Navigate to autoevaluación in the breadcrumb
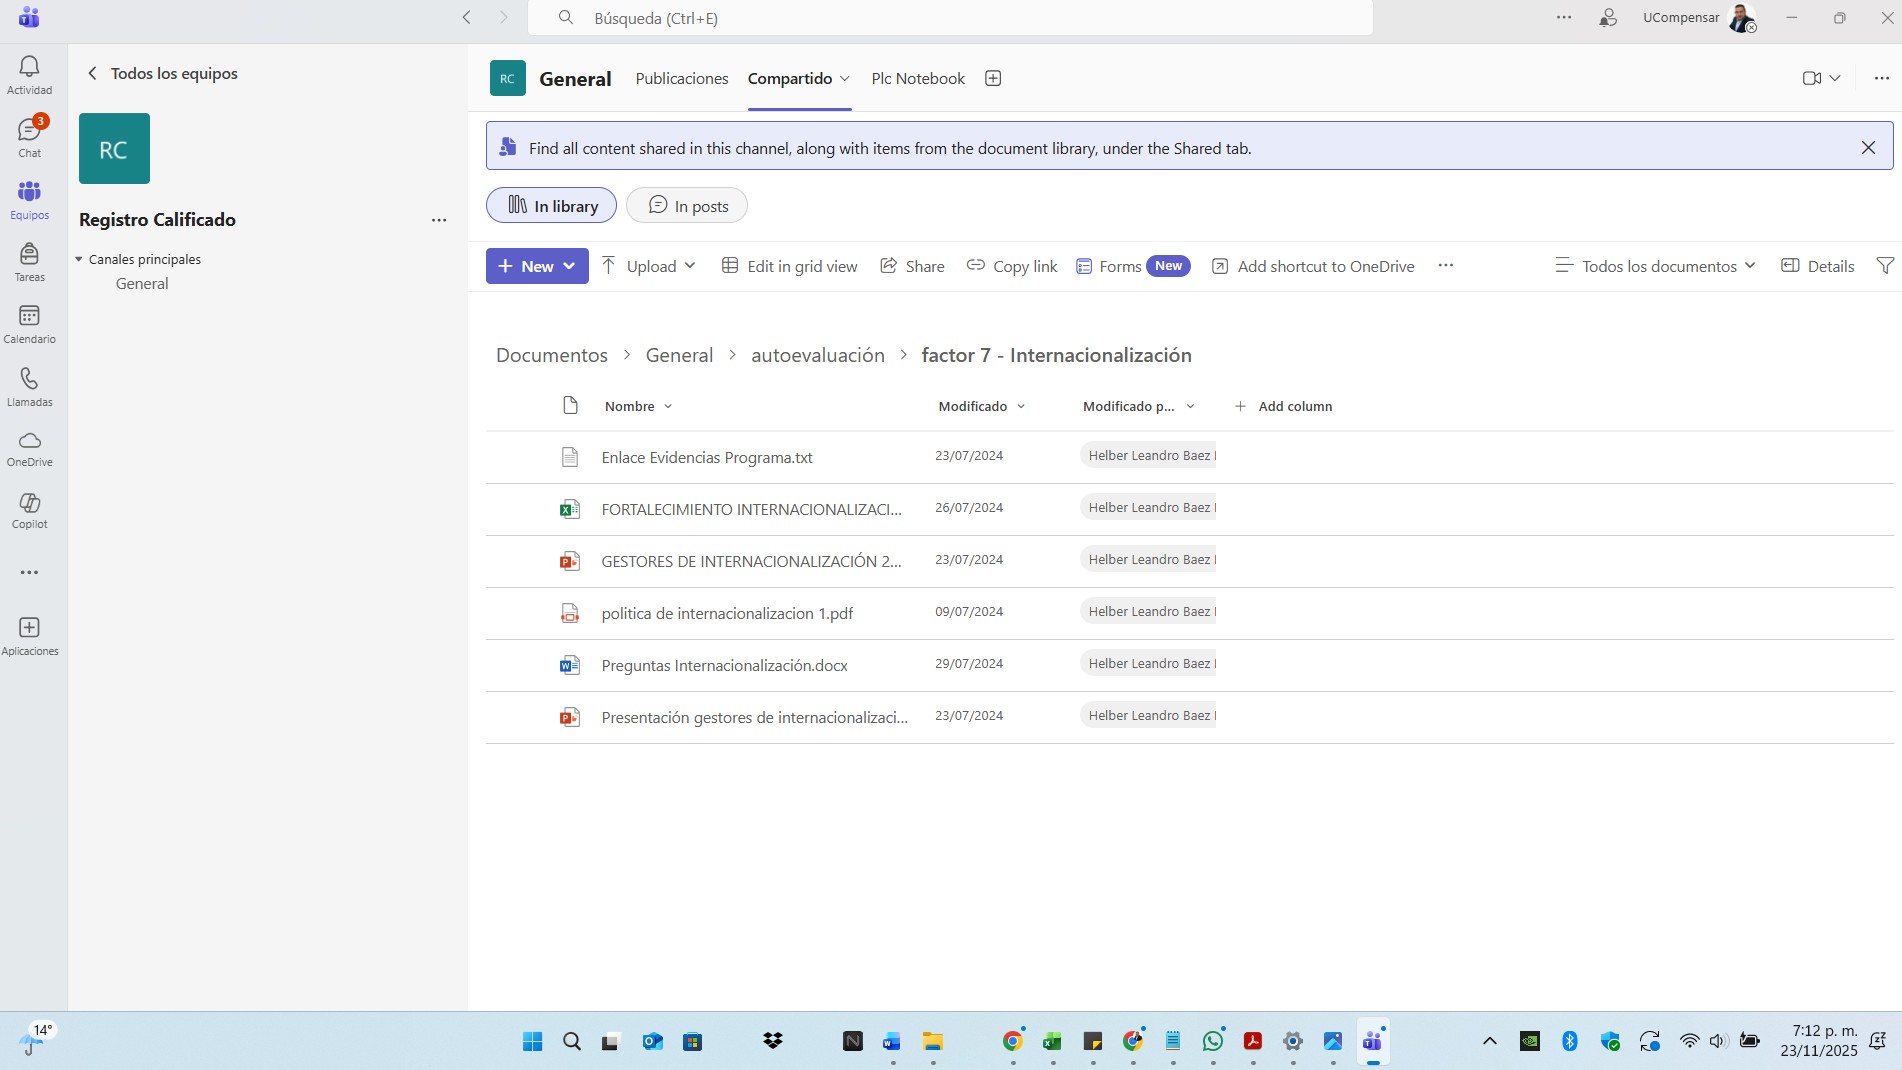The image size is (1902, 1070). point(817,355)
